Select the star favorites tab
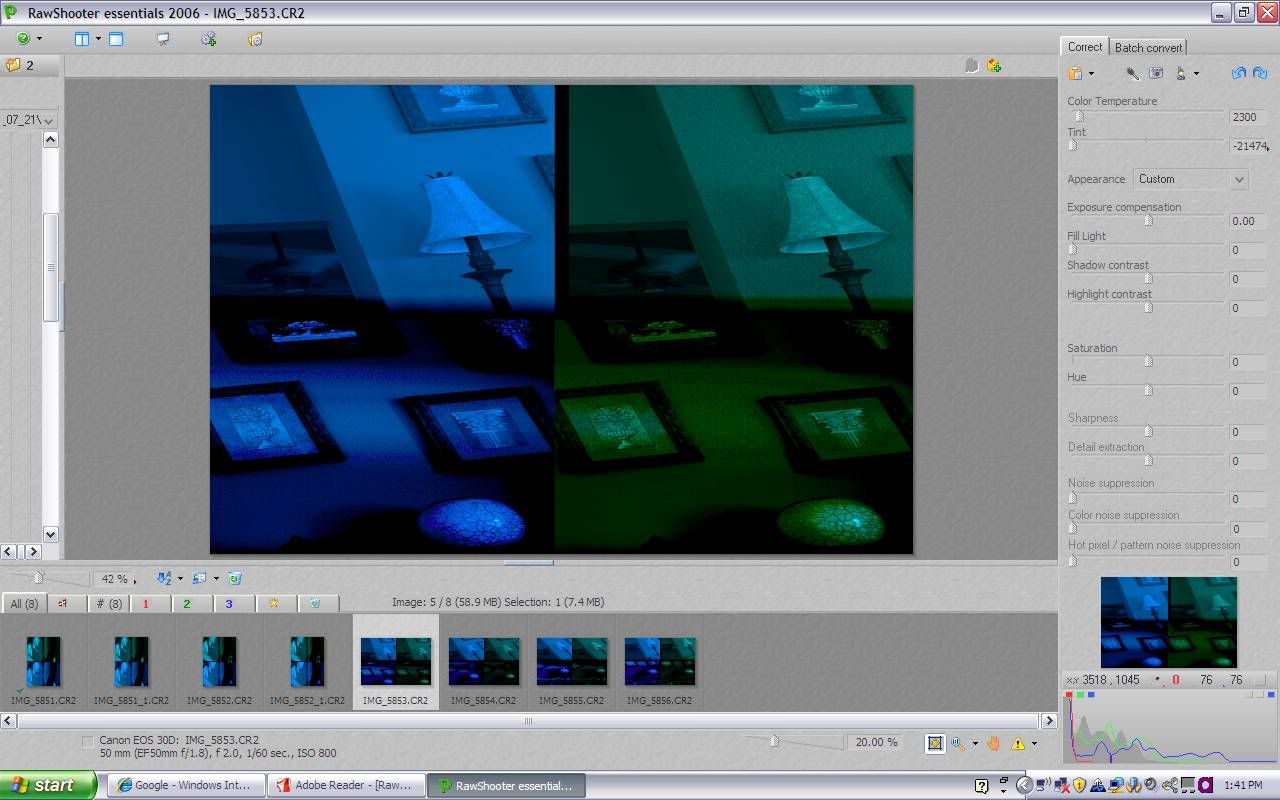The image size is (1280, 800). [x=275, y=604]
